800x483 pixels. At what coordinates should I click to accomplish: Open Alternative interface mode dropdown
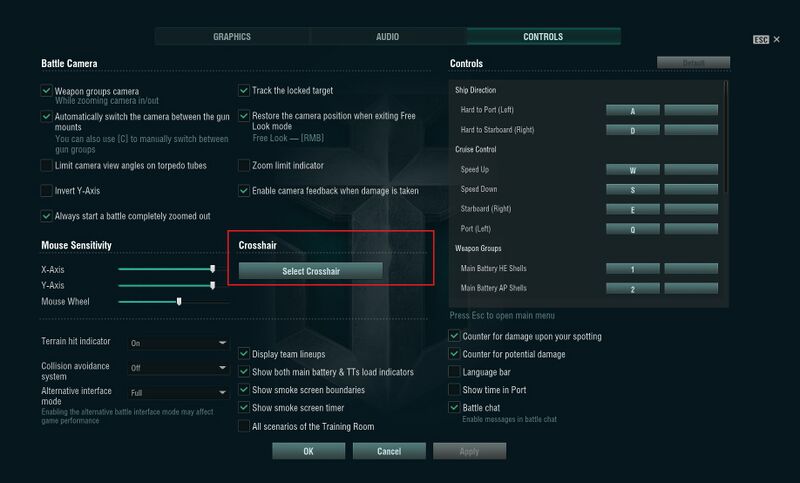tap(178, 393)
